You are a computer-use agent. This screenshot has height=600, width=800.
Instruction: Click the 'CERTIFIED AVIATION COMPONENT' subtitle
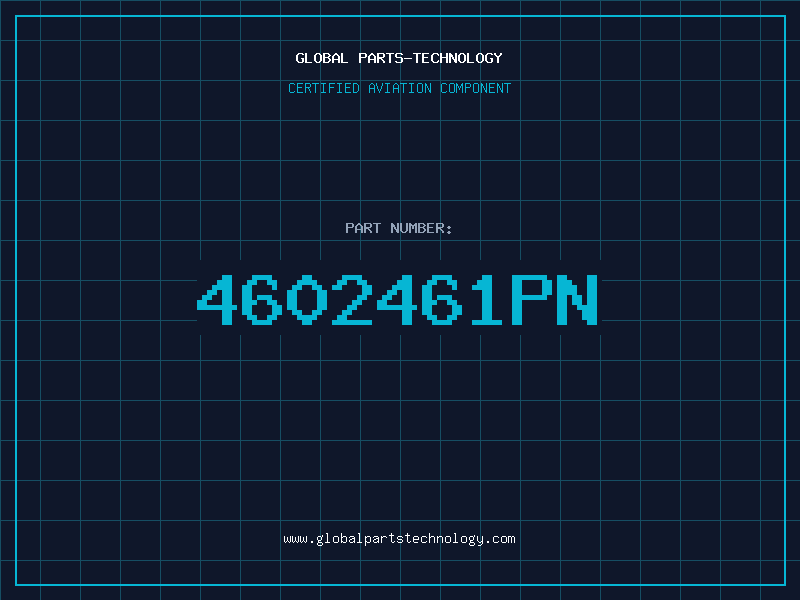tap(399, 88)
